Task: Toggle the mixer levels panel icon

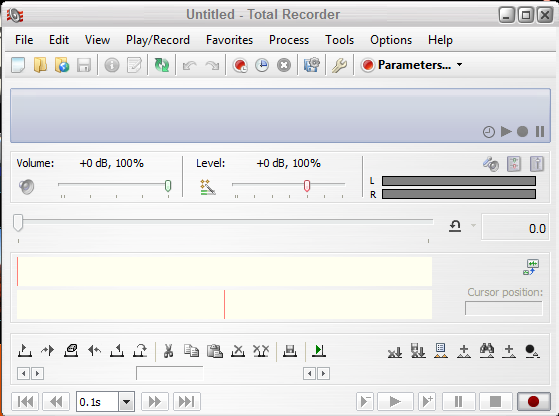Action: point(514,164)
